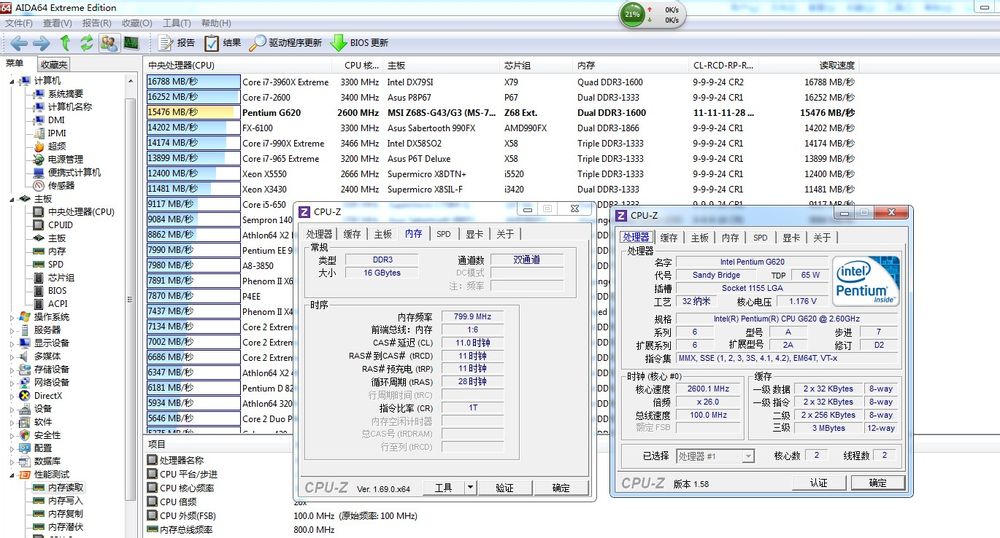Image resolution: width=1000 pixels, height=538 pixels.
Task: Click 确定 button in CPU-Z 1.69
Action: tap(561, 488)
